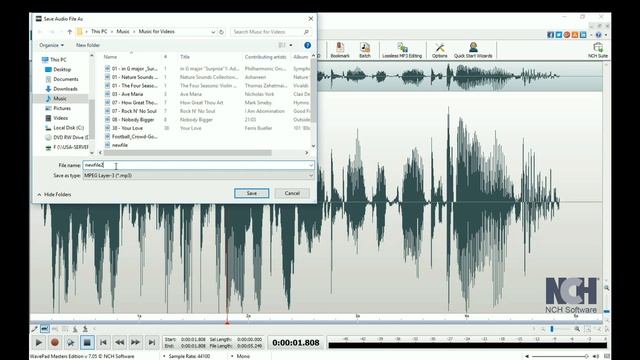The height and width of the screenshot is (360, 640).
Task: Select This PC in navigation pane
Action: (54, 60)
